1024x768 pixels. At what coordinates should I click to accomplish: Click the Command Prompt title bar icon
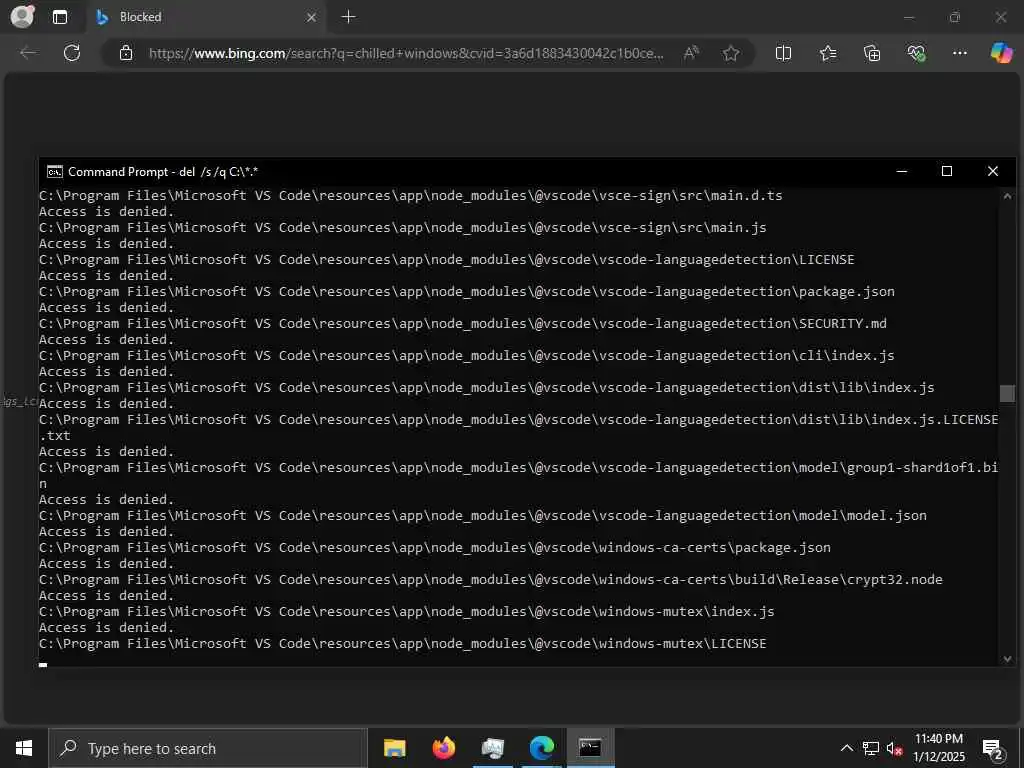[55, 172]
